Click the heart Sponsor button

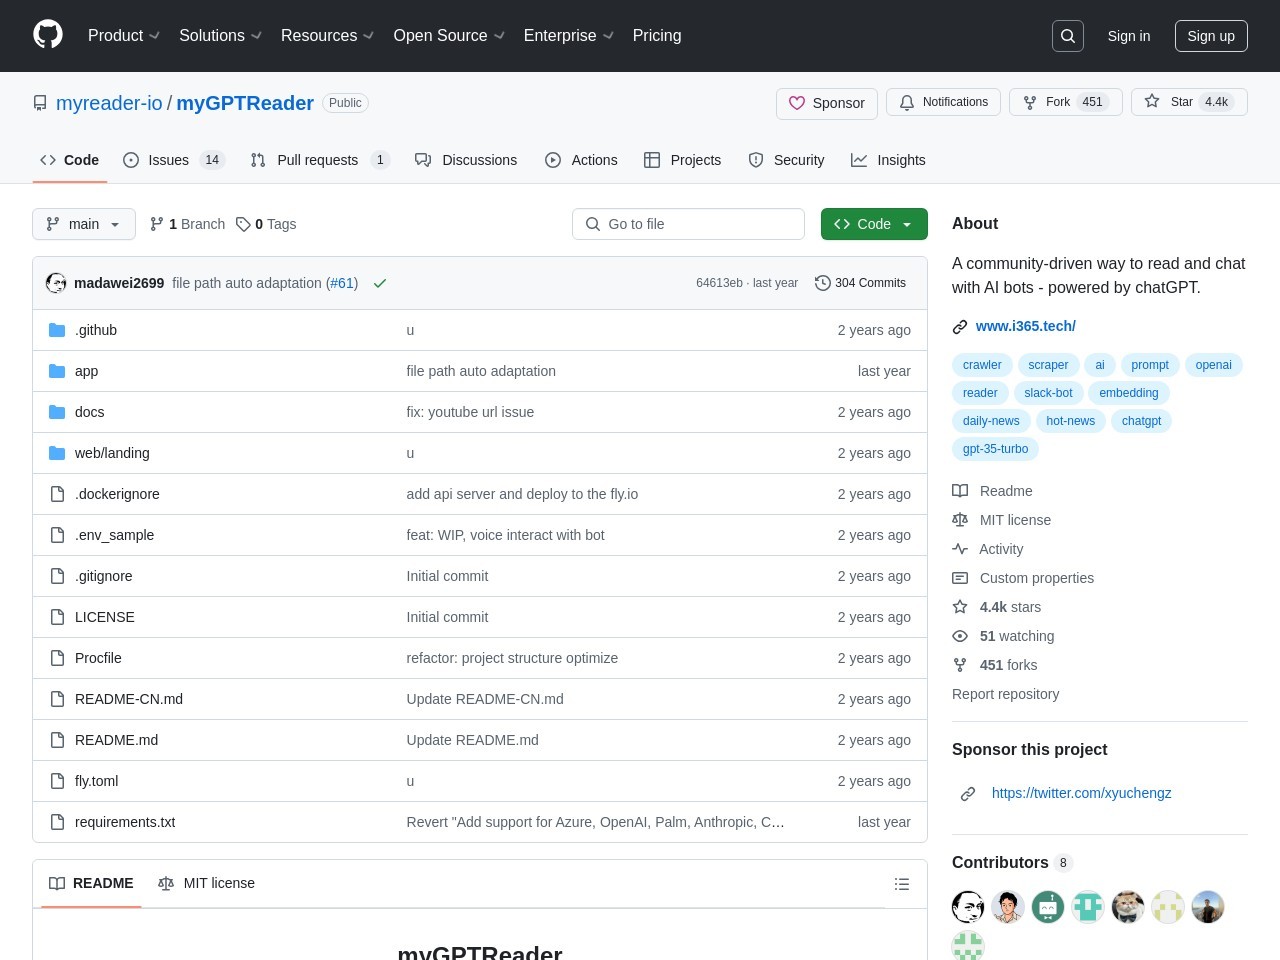pyautogui.click(x=827, y=103)
